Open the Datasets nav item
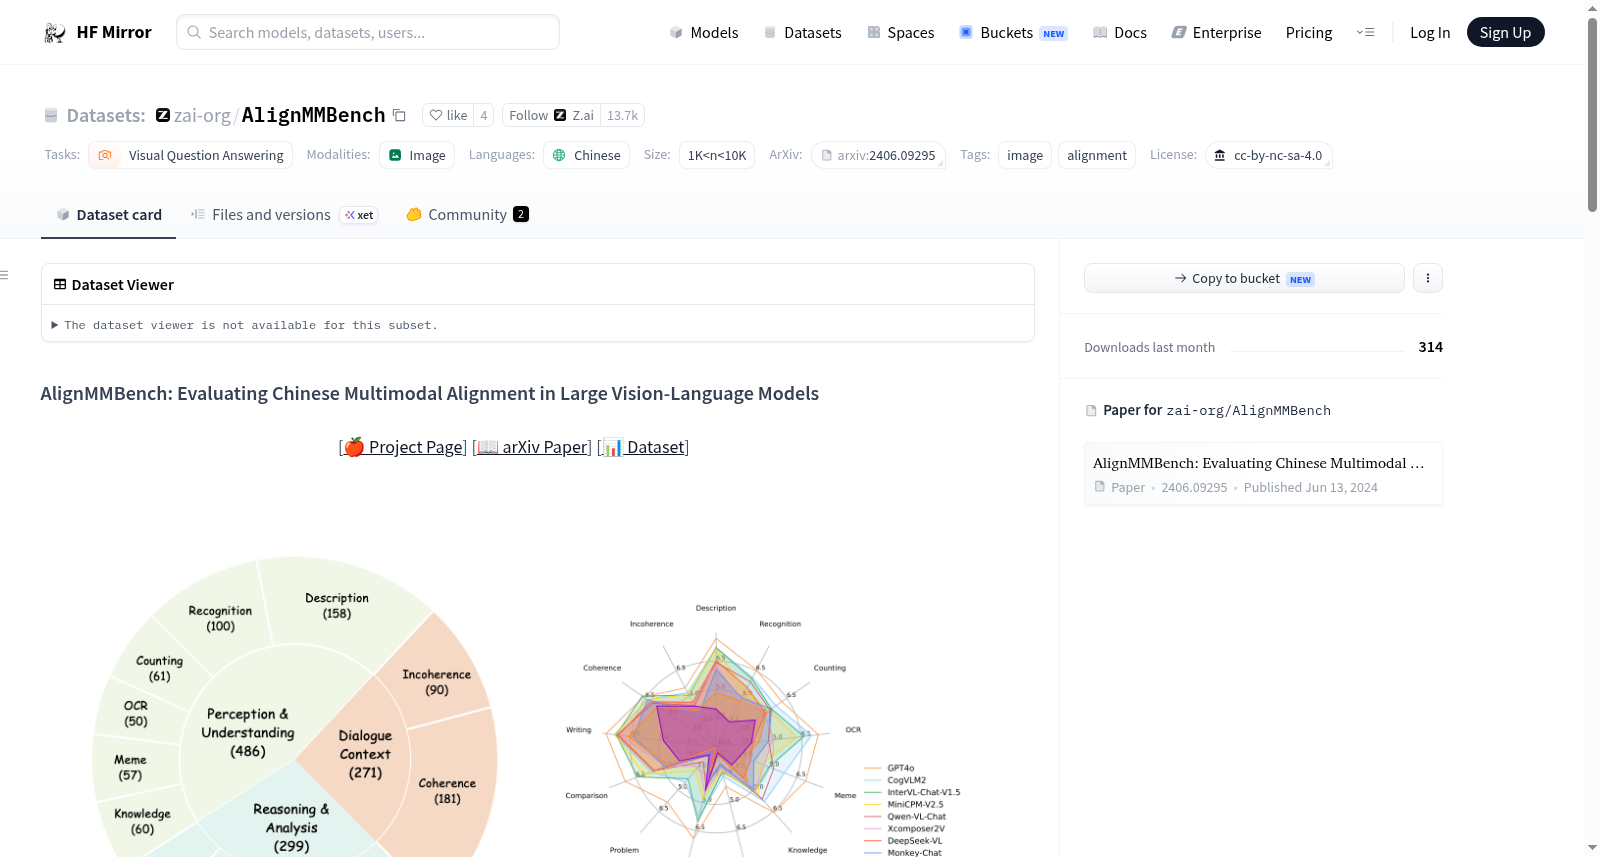The width and height of the screenshot is (1600, 857). (x=803, y=33)
